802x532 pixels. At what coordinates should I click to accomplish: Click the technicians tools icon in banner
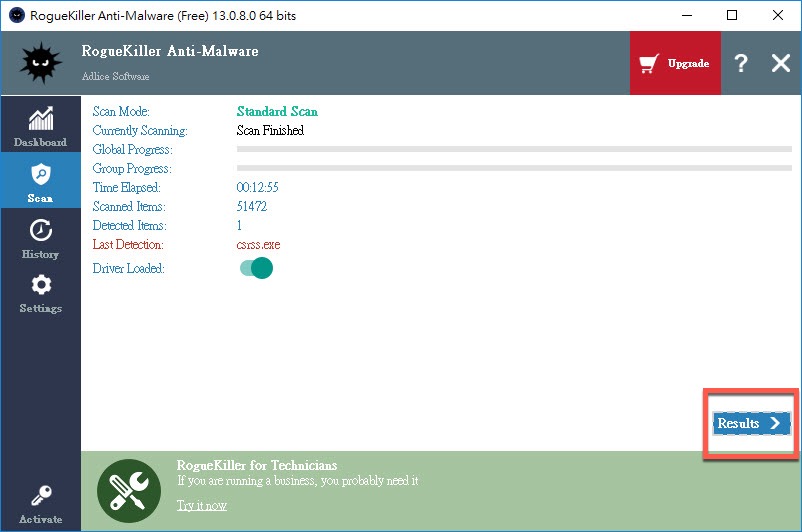coord(129,491)
